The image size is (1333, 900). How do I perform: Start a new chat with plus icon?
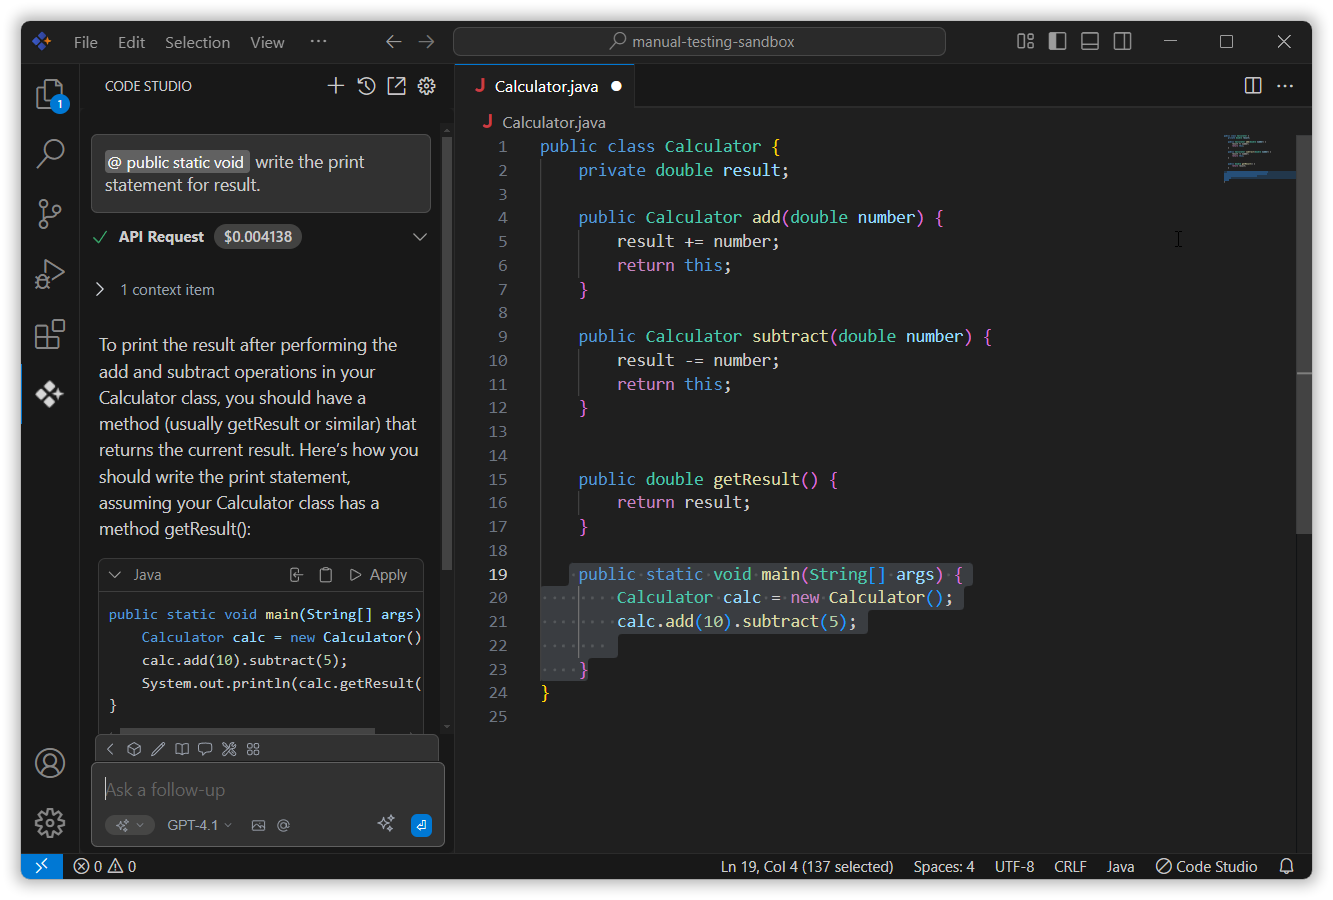click(336, 86)
